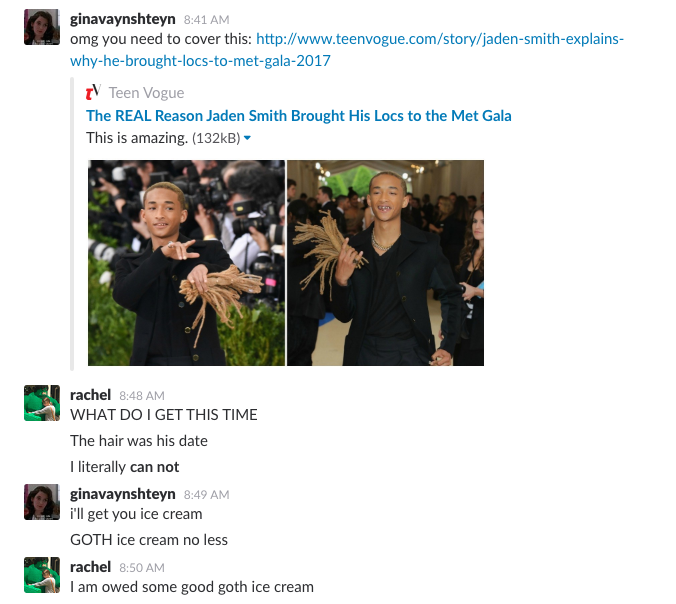This screenshot has height=604, width=676.
Task: Open the left Met Gala photo preview
Action: (186, 263)
